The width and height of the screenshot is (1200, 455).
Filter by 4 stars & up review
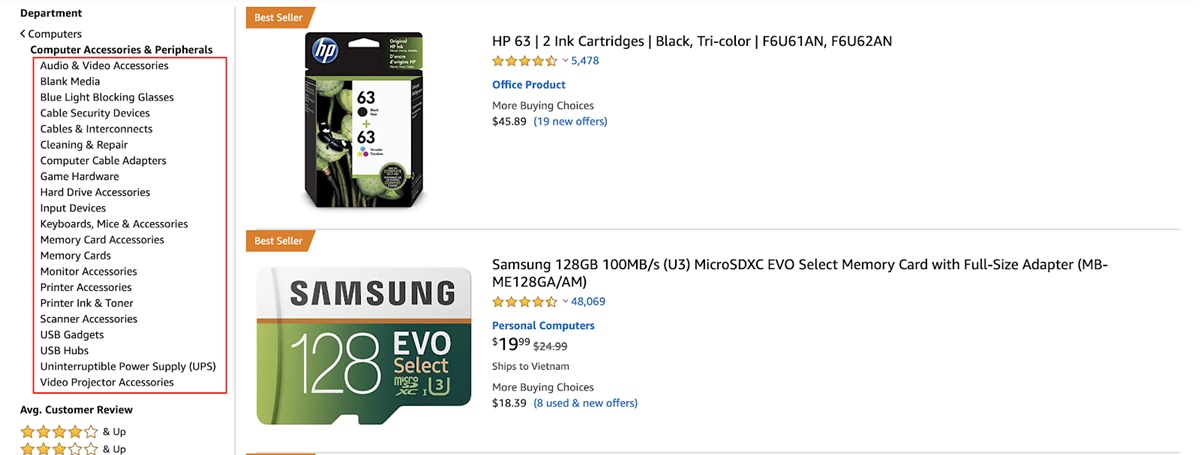click(x=60, y=432)
